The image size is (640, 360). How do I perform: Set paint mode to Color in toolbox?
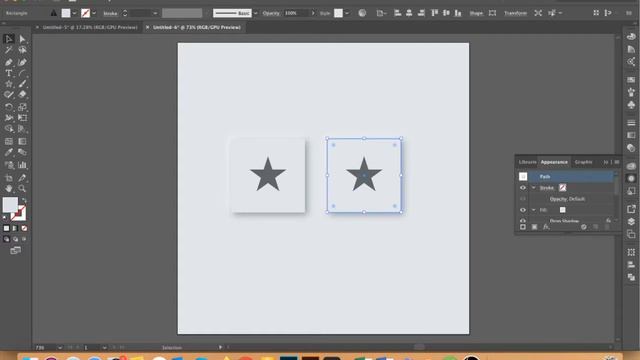coord(6,228)
